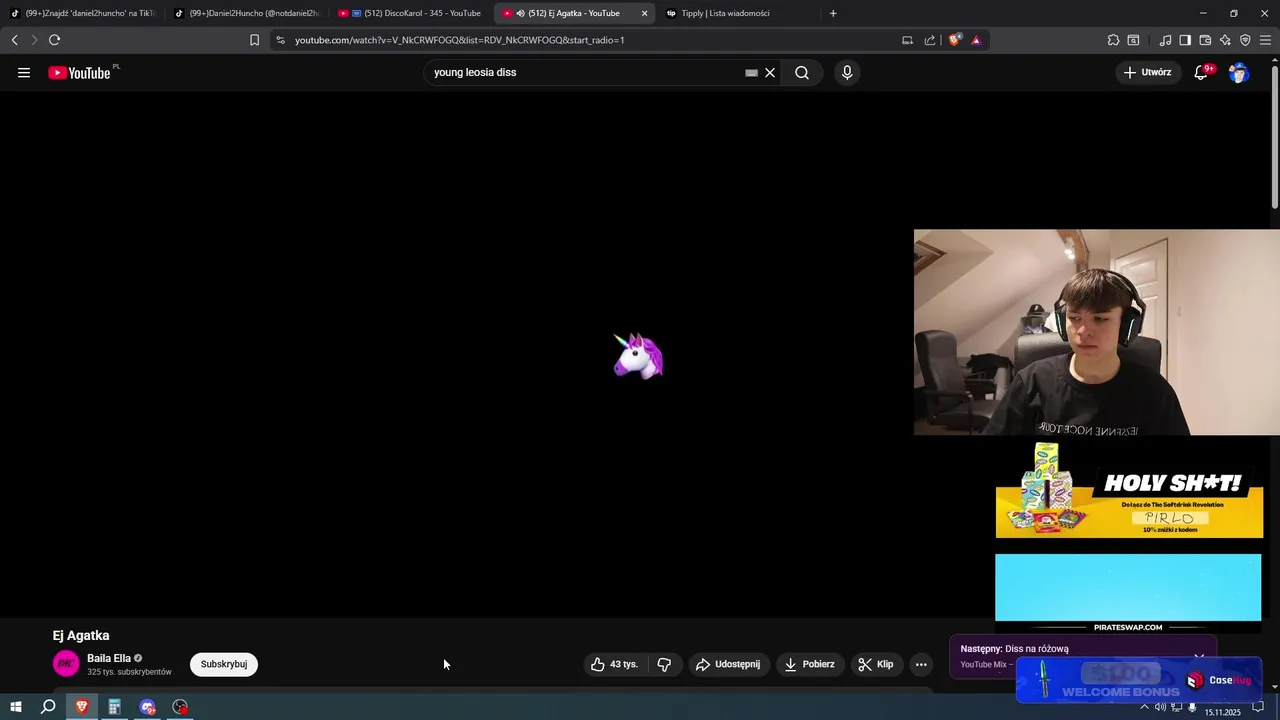Open Discord icon in taskbar
This screenshot has height=720, width=1280.
[x=148, y=707]
